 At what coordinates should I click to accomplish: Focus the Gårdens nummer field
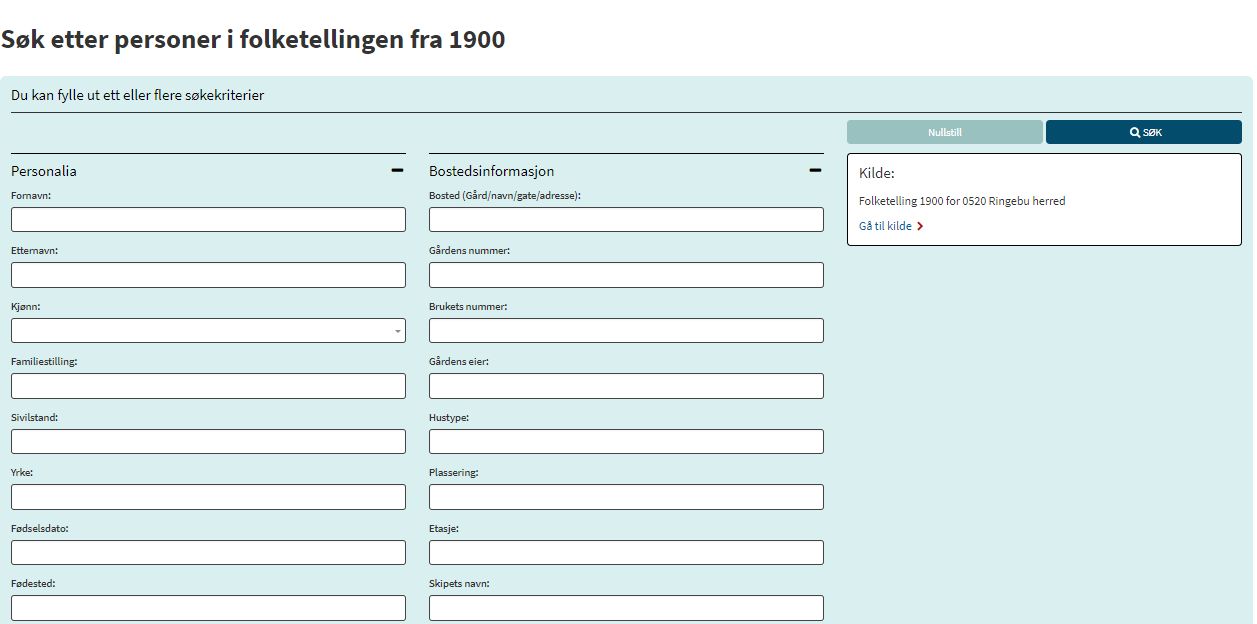626,275
